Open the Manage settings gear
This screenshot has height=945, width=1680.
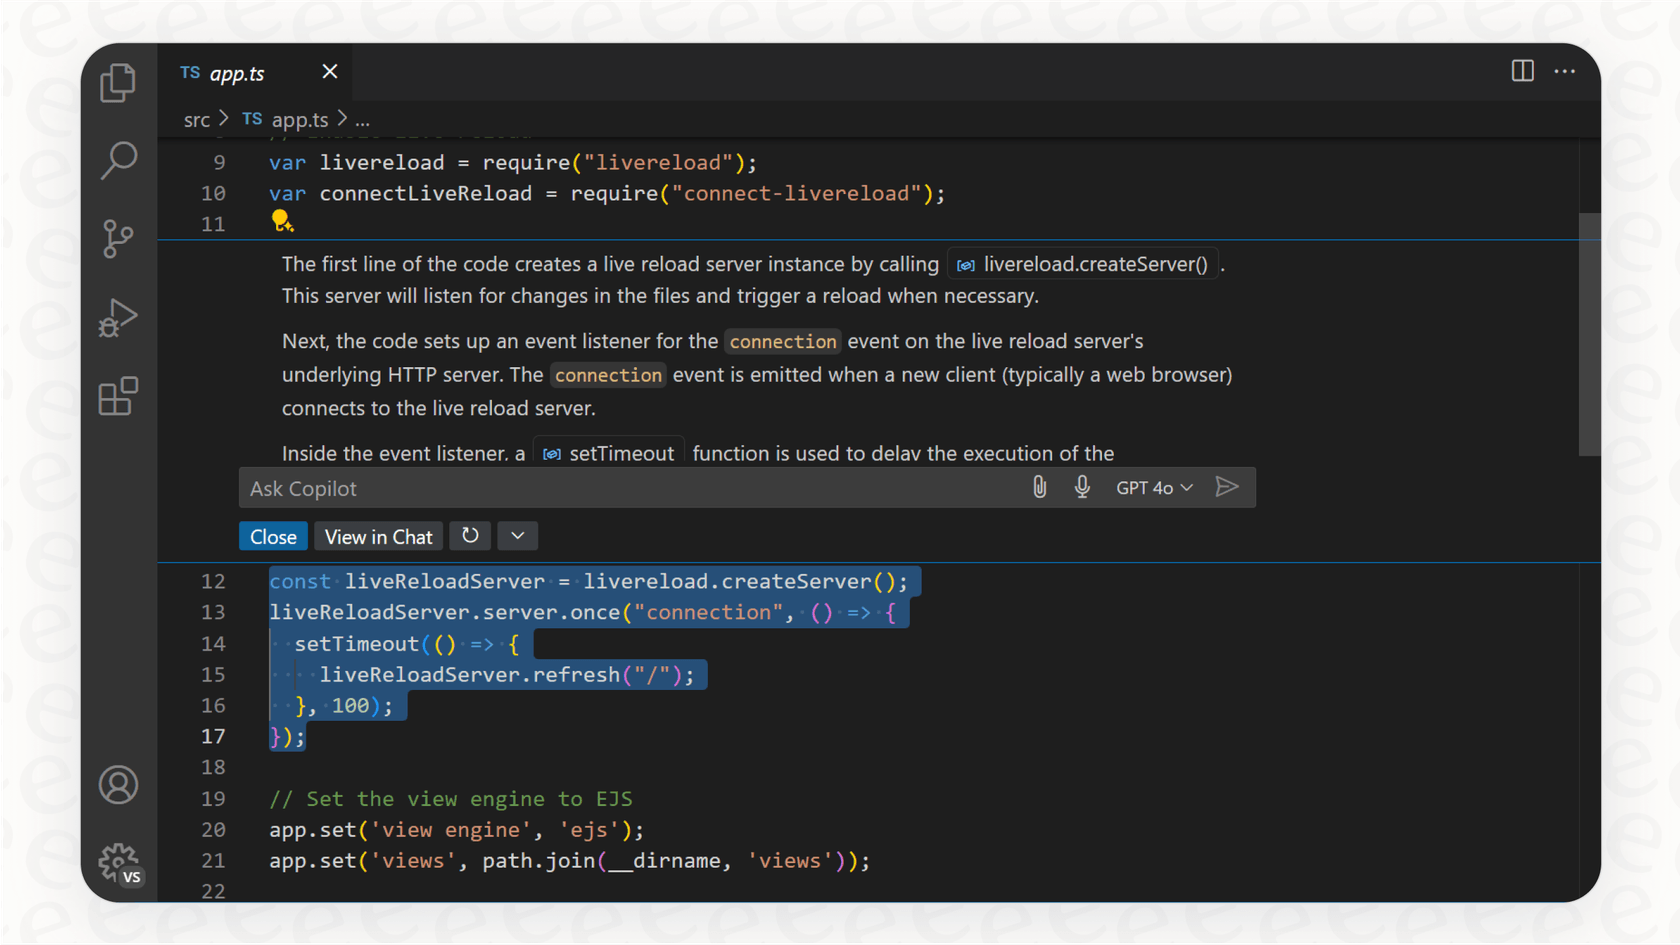click(119, 862)
